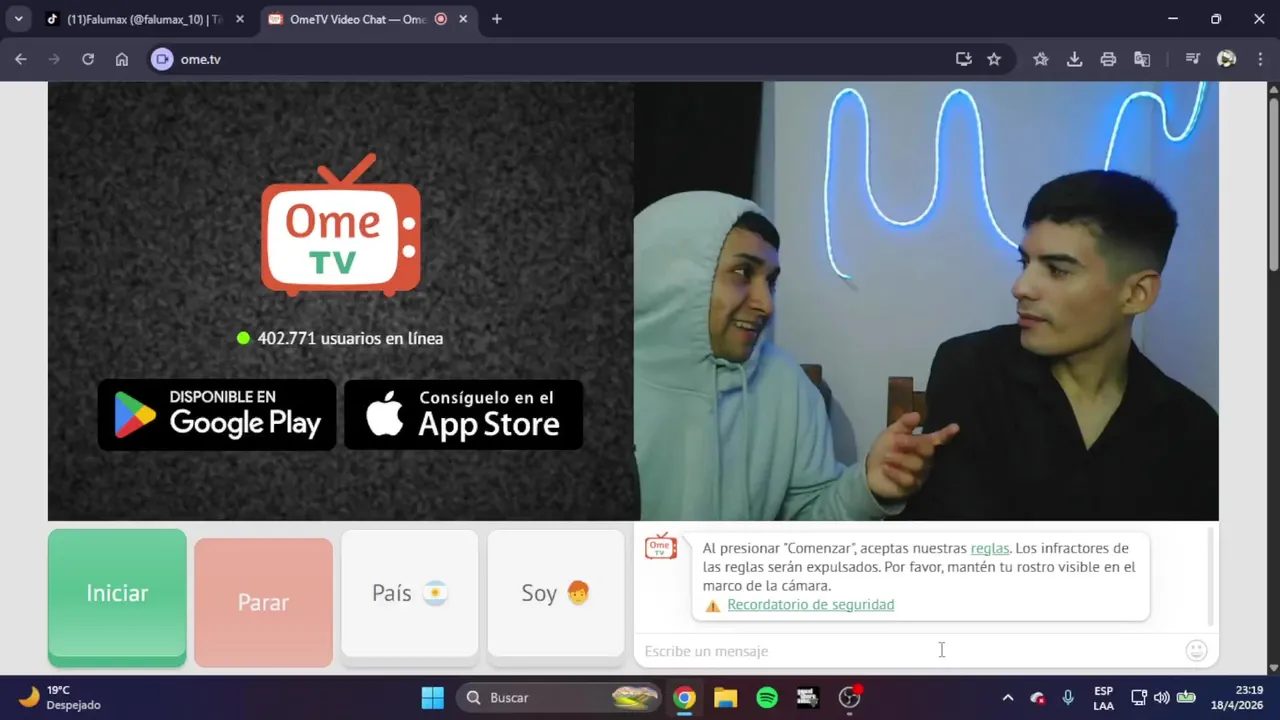Reload the ome.tv page
This screenshot has width=1280, height=720.
(88, 59)
